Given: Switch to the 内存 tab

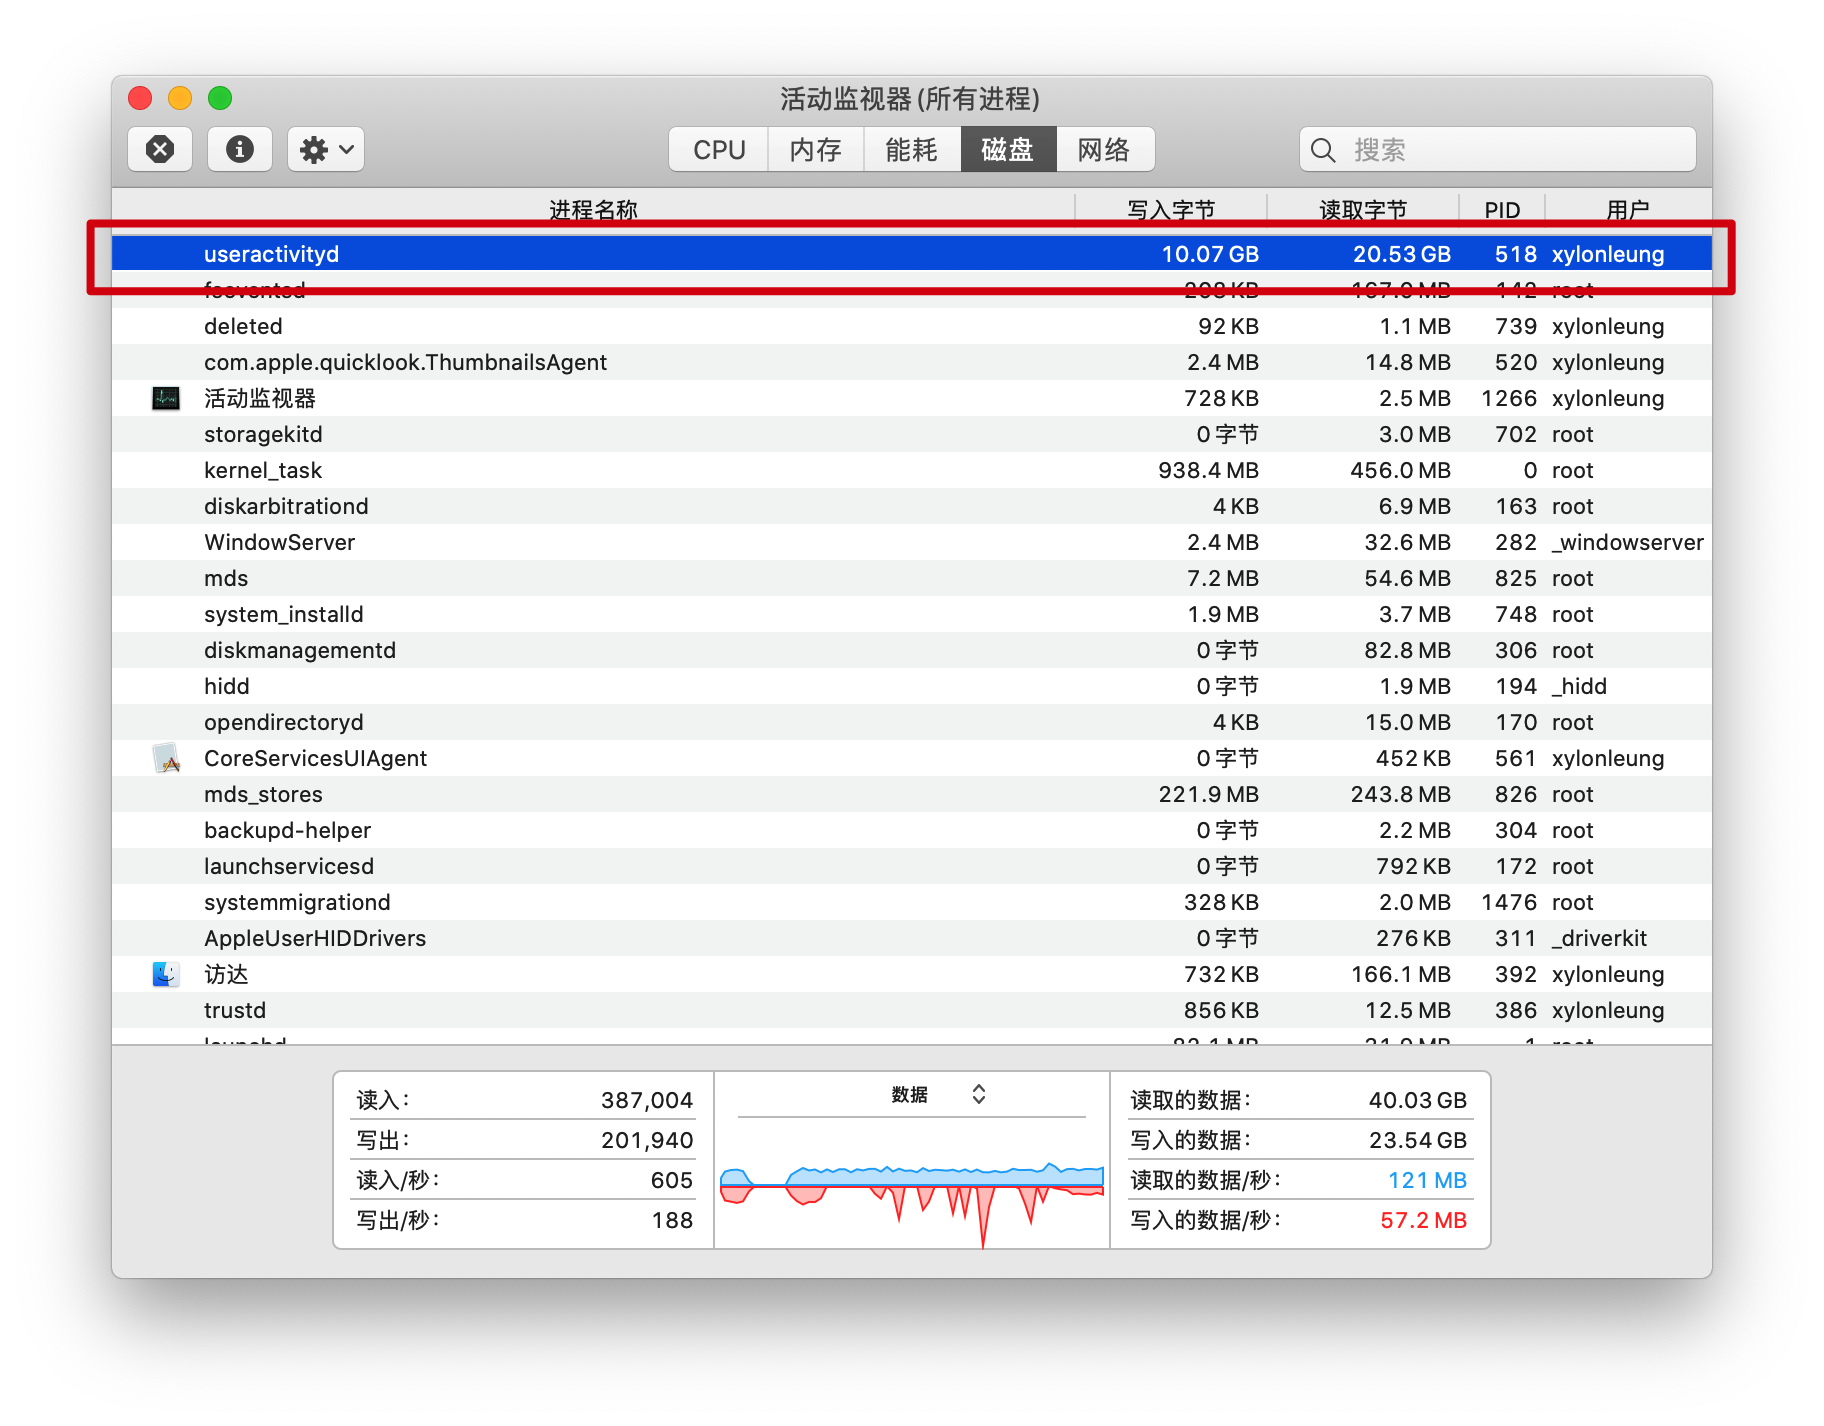Looking at the screenshot, I should click(x=815, y=150).
